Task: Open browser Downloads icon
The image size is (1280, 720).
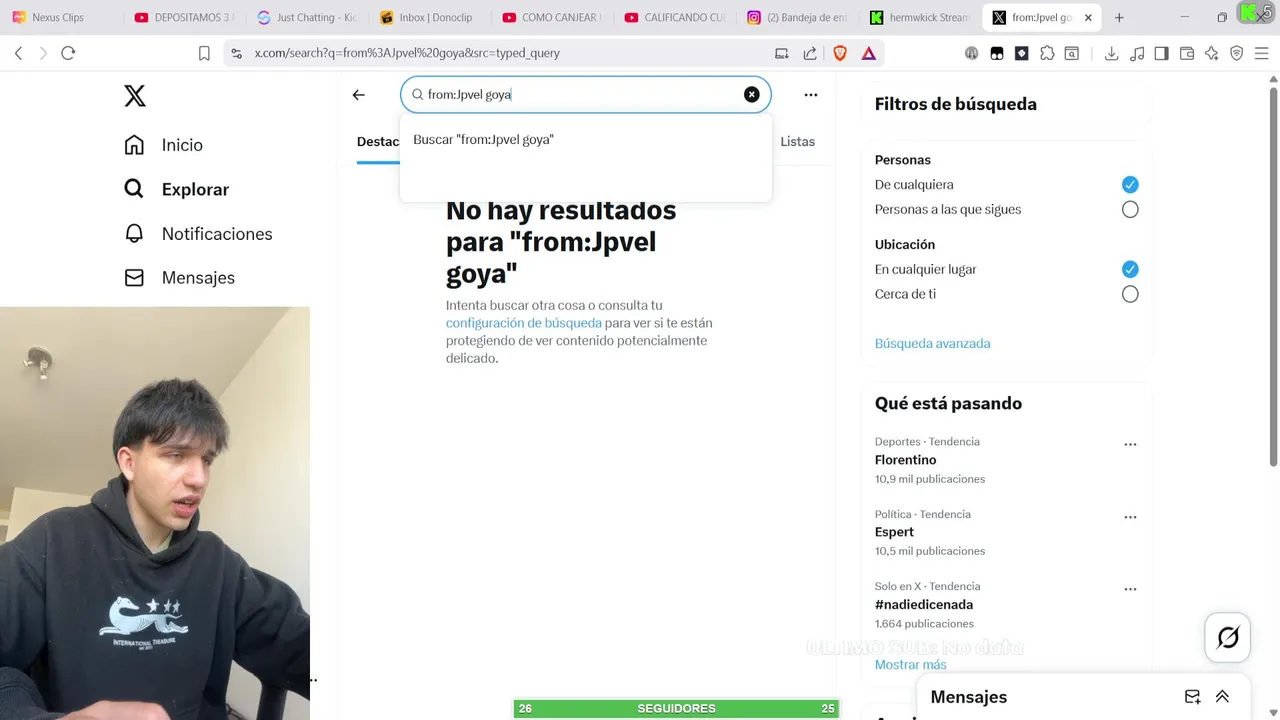Action: coord(1111,53)
